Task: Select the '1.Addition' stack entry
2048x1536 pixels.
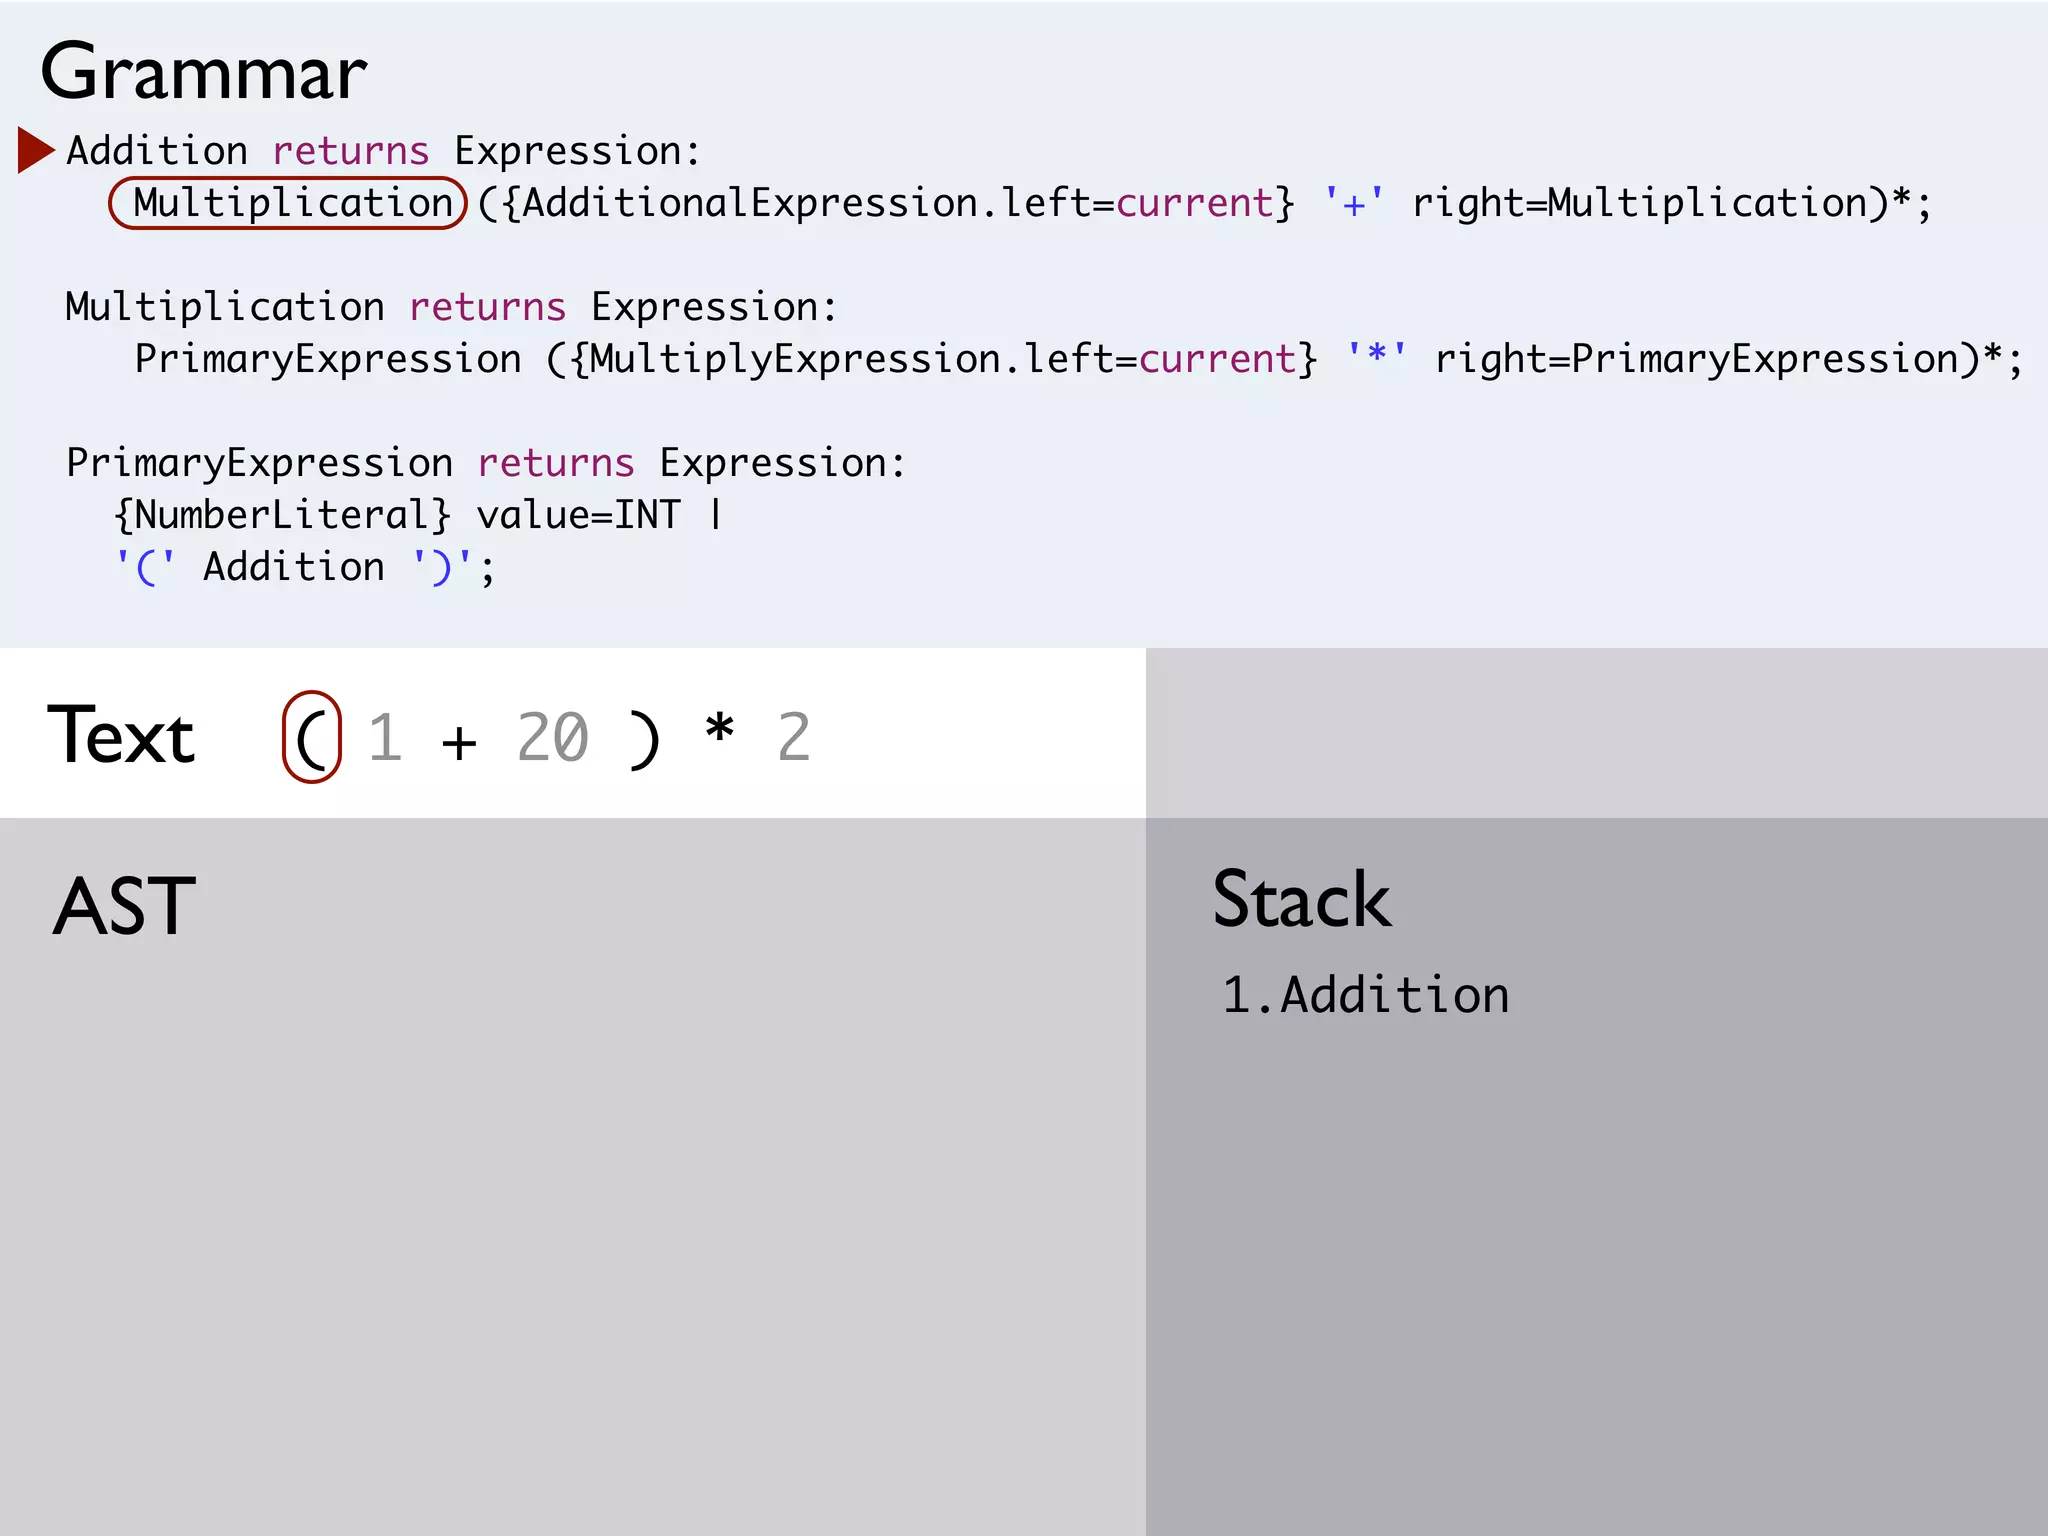Action: point(1365,995)
